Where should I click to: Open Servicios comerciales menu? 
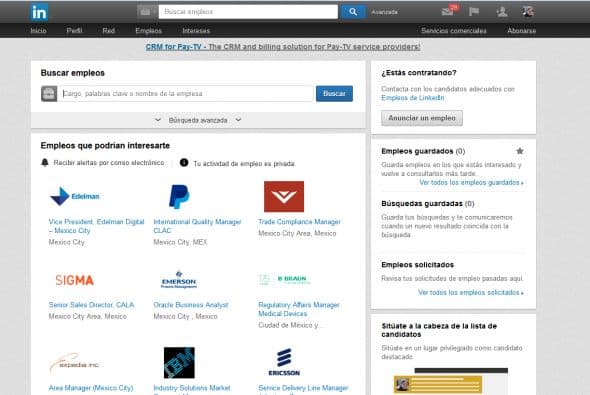(453, 31)
